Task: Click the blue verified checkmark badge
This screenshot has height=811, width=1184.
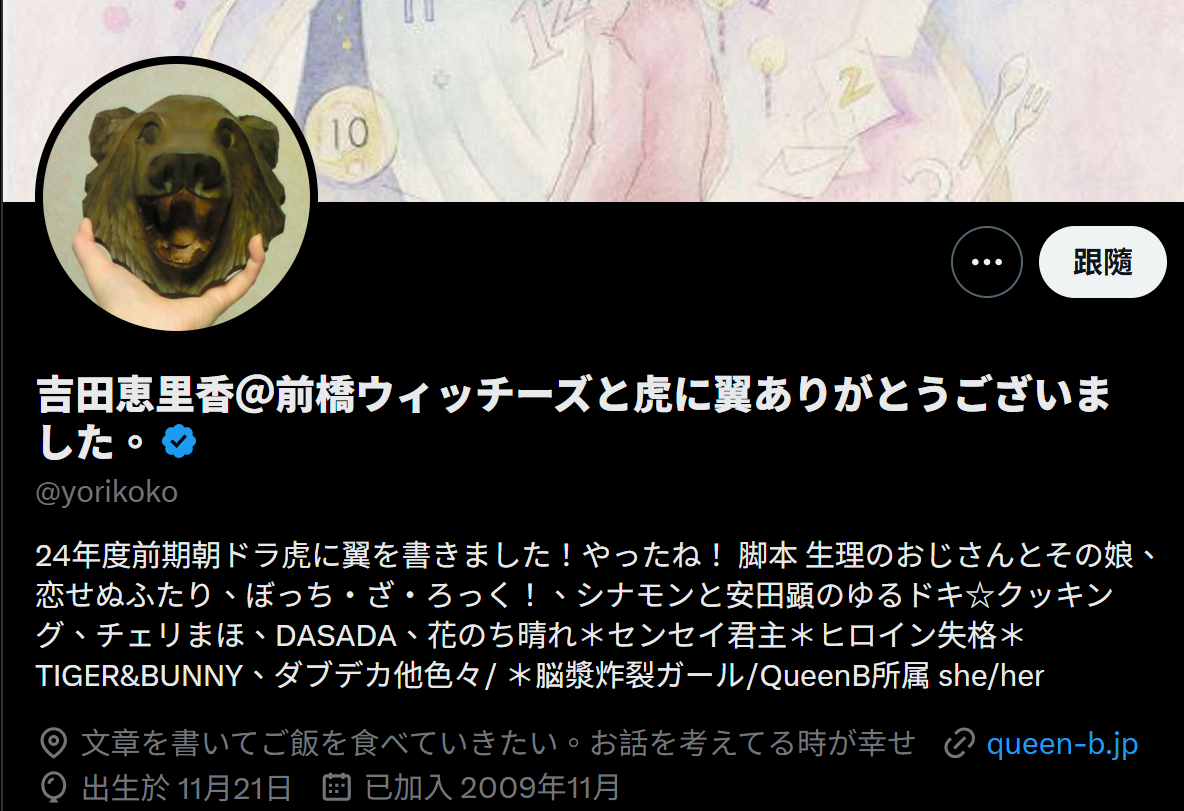Action: tap(179, 442)
